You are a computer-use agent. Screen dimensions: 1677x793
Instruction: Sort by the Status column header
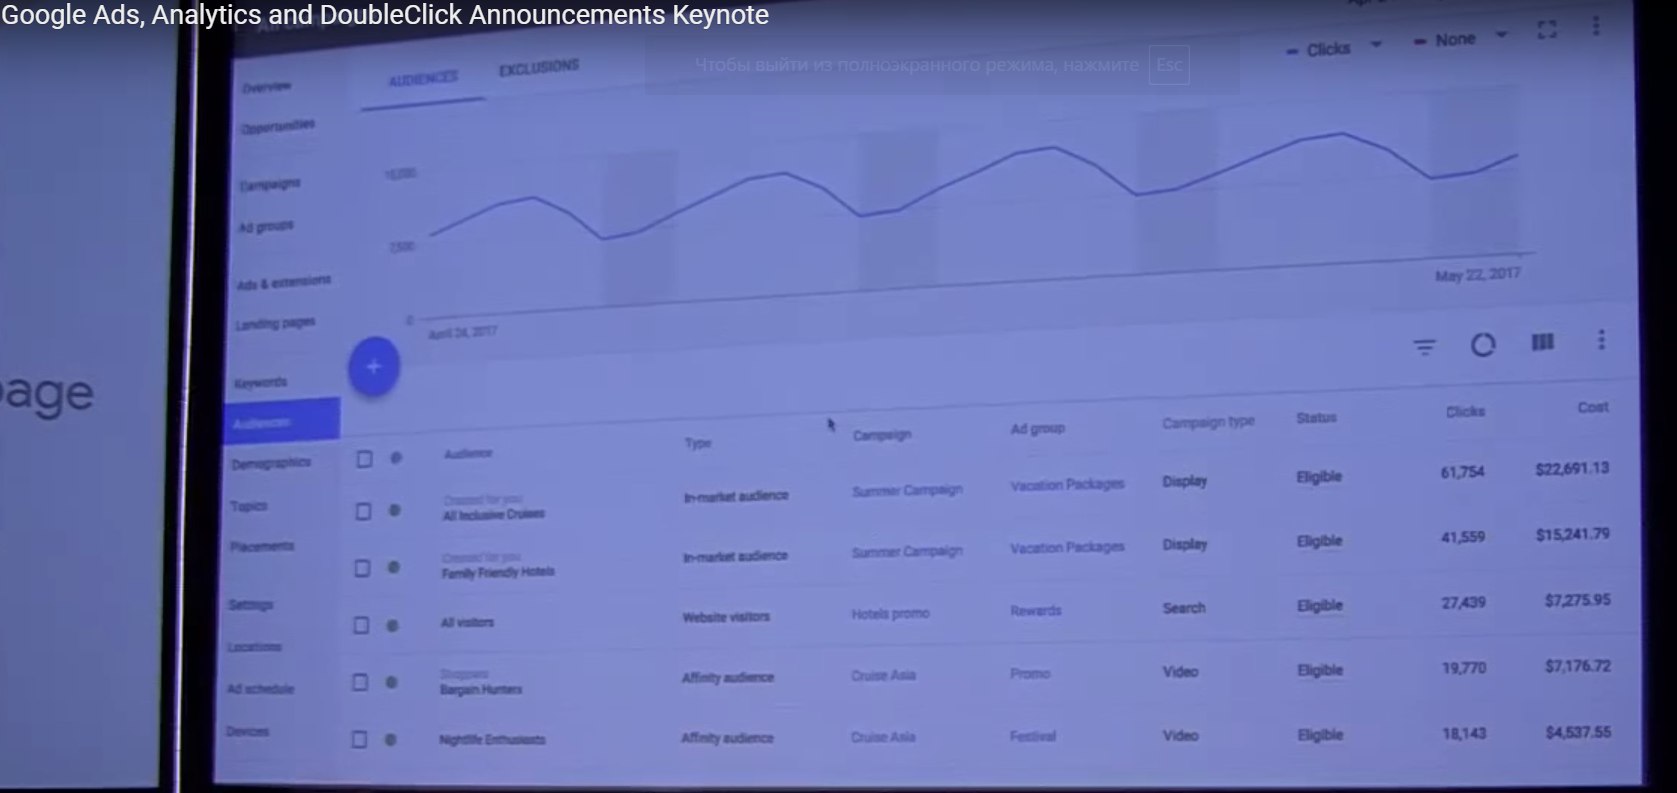1316,417
